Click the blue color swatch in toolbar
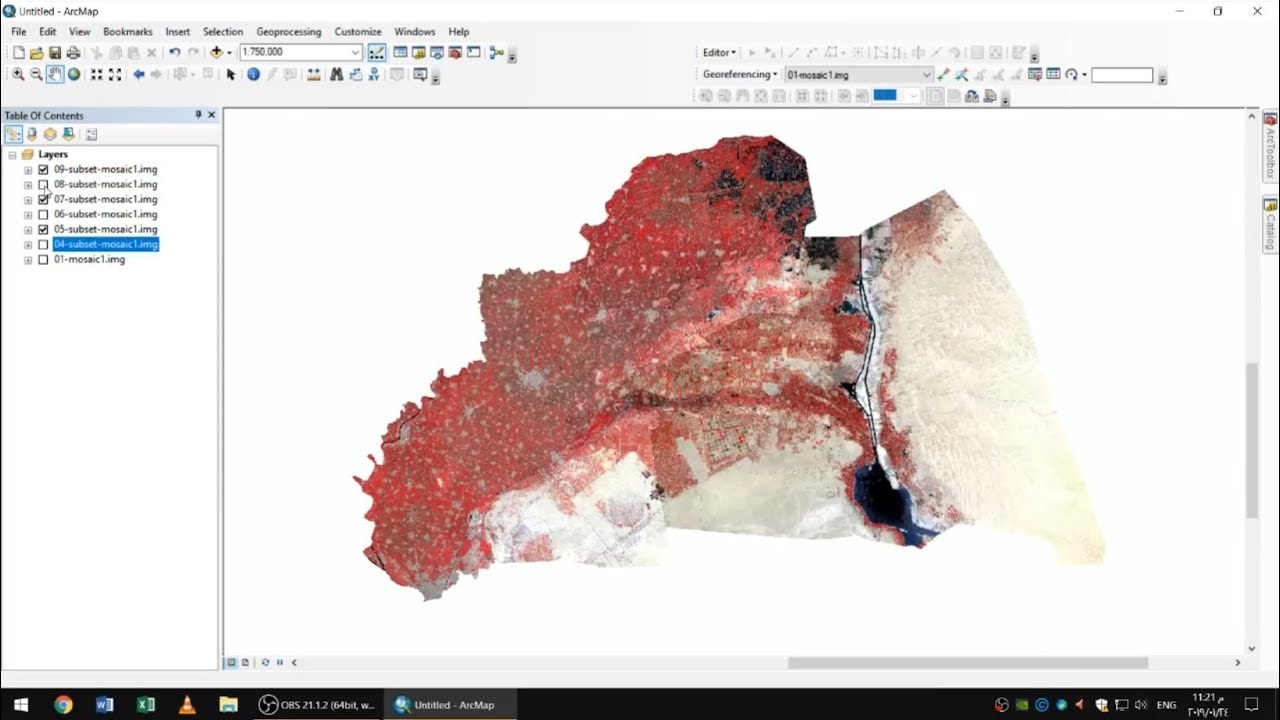Viewport: 1280px width, 720px height. 885,96
